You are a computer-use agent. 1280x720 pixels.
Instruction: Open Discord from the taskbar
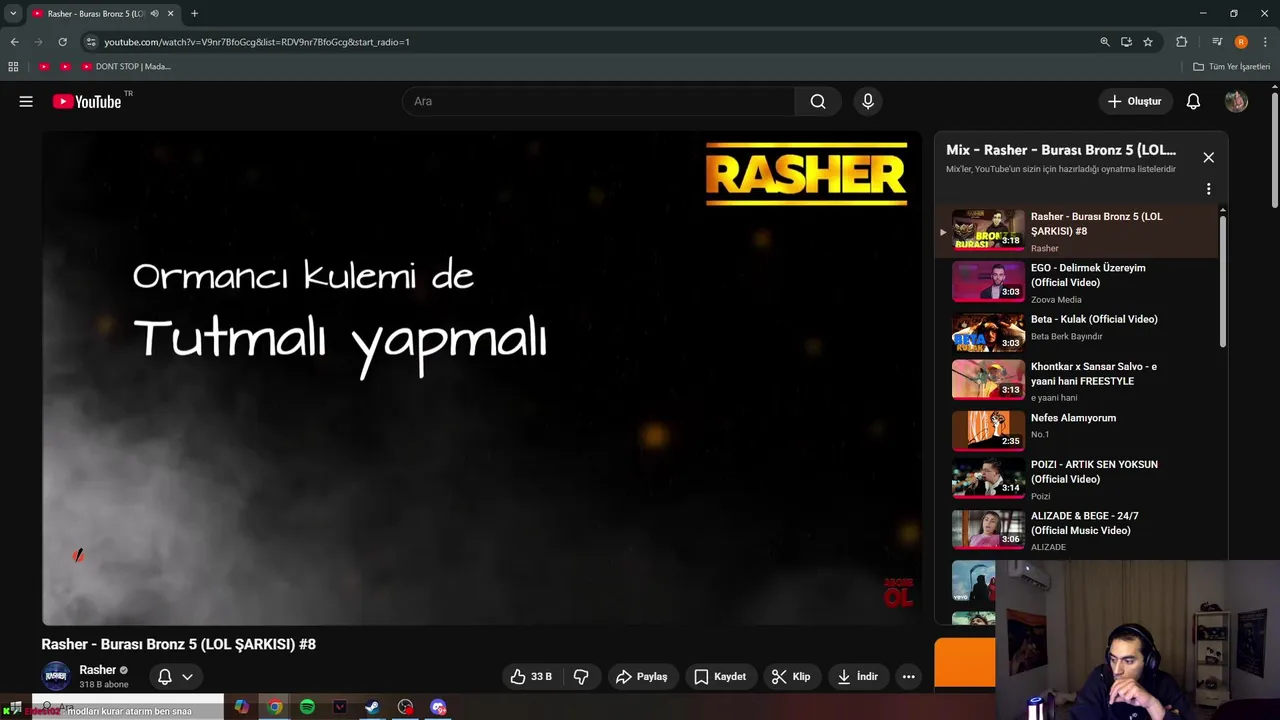(x=438, y=707)
